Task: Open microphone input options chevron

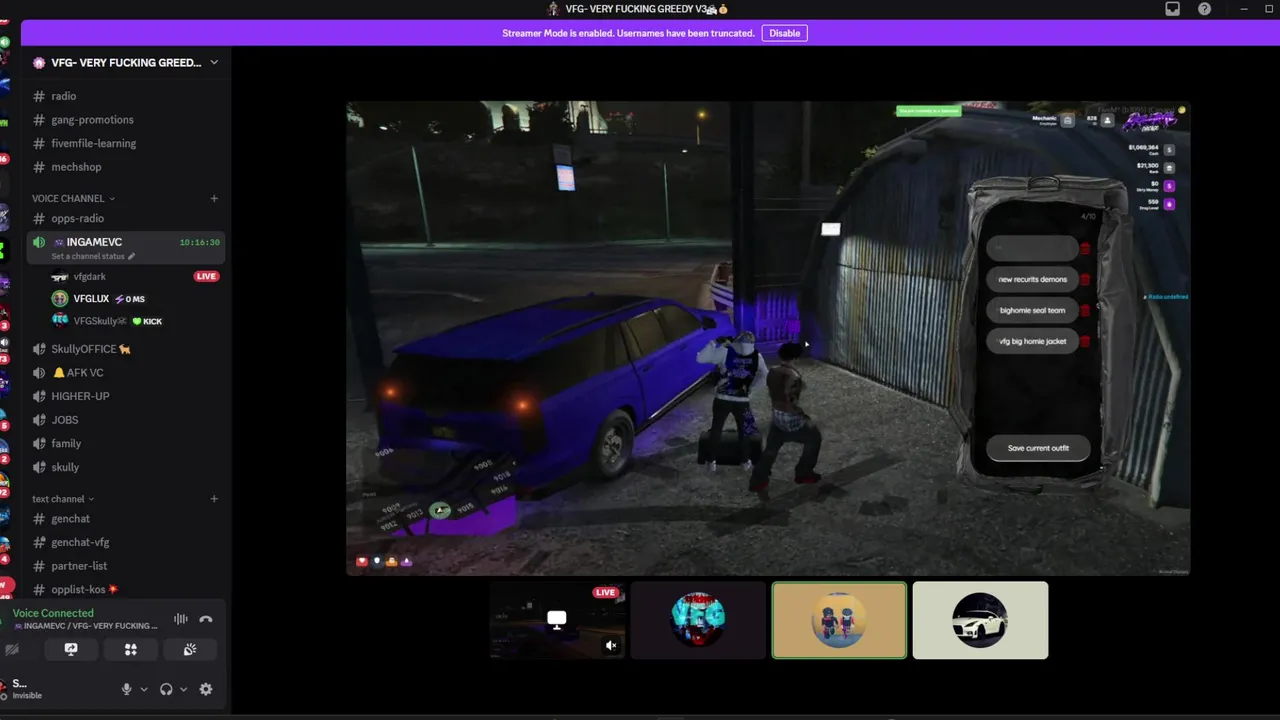Action: 144,689
